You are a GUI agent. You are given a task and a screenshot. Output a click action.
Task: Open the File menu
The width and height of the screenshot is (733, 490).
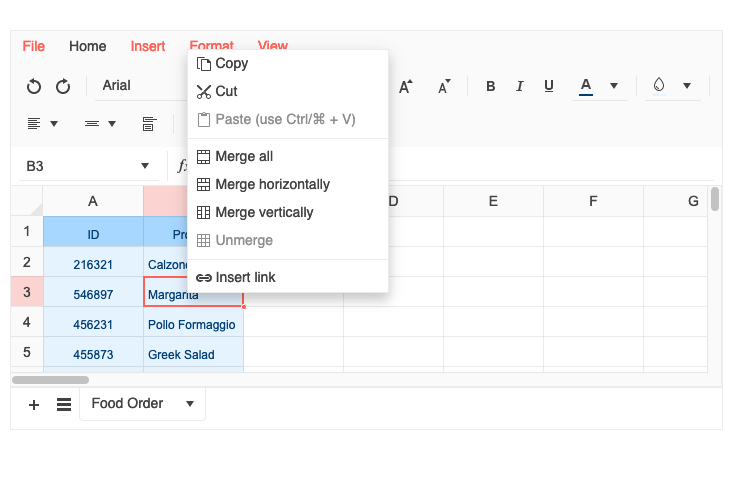coord(34,46)
